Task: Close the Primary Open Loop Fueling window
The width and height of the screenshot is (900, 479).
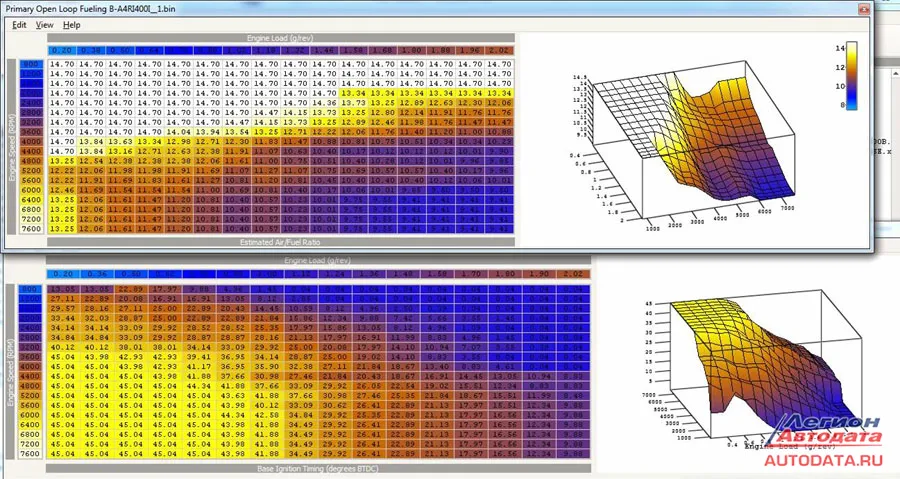Action: pyautogui.click(x=864, y=9)
